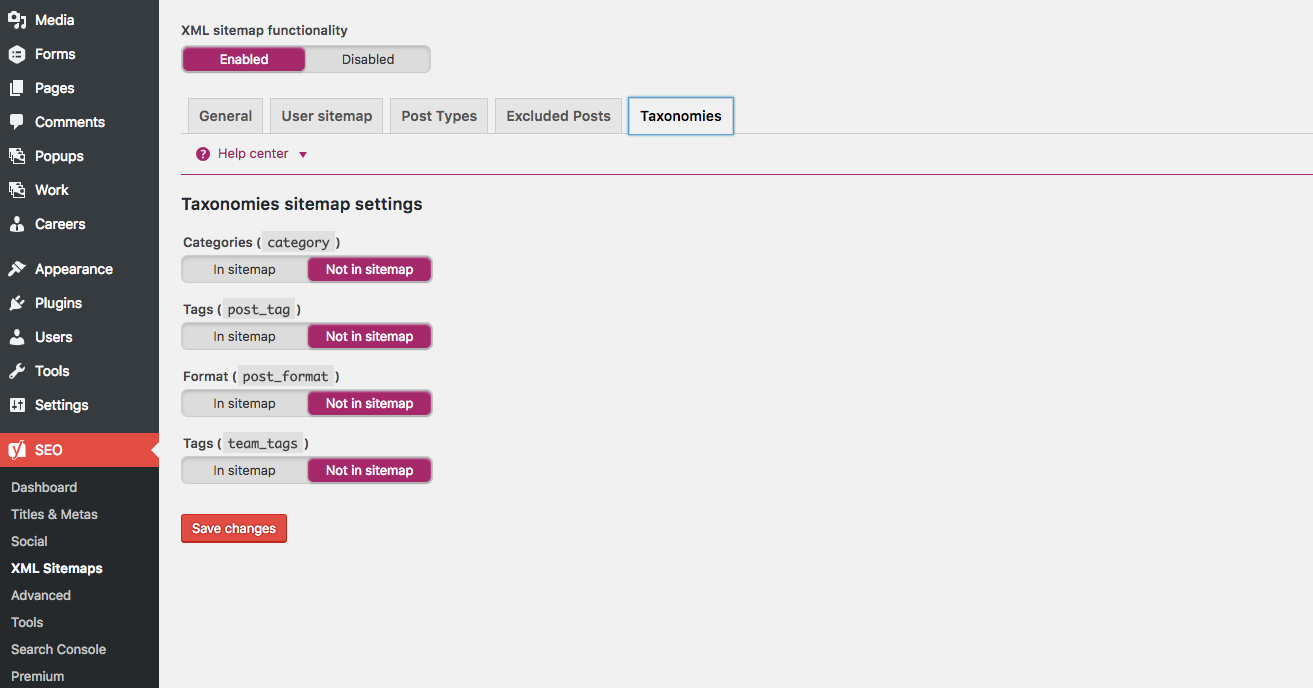Click the Popups sidebar icon
This screenshot has width=1313, height=688.
click(x=17, y=156)
